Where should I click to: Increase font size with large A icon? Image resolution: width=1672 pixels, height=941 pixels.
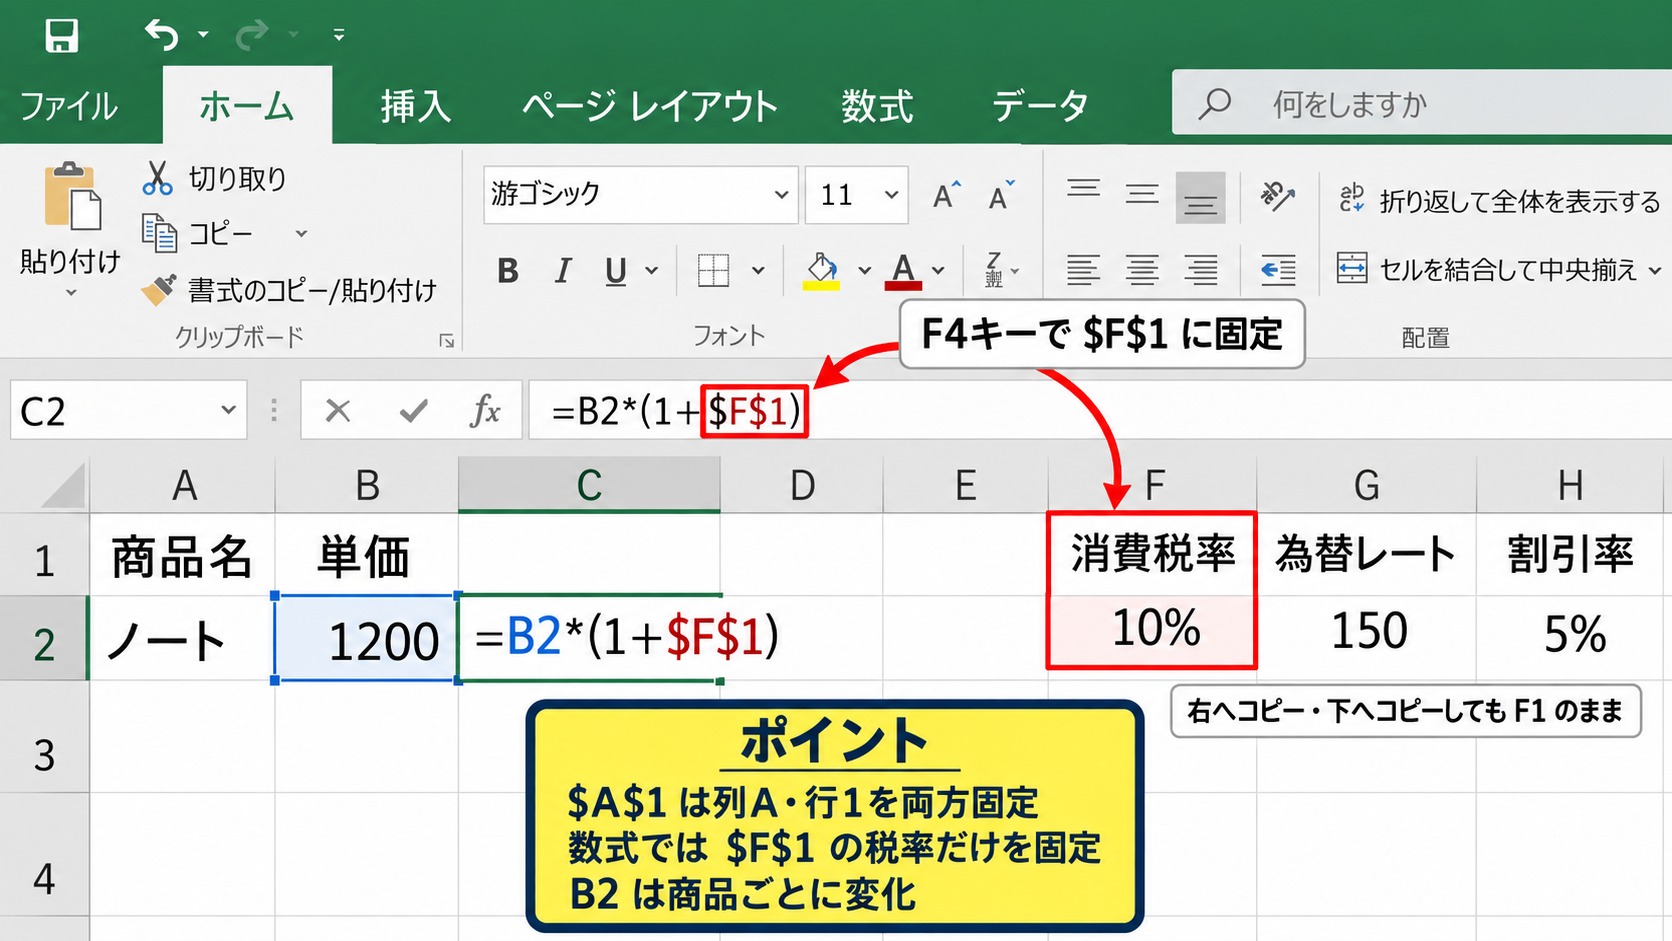[946, 195]
